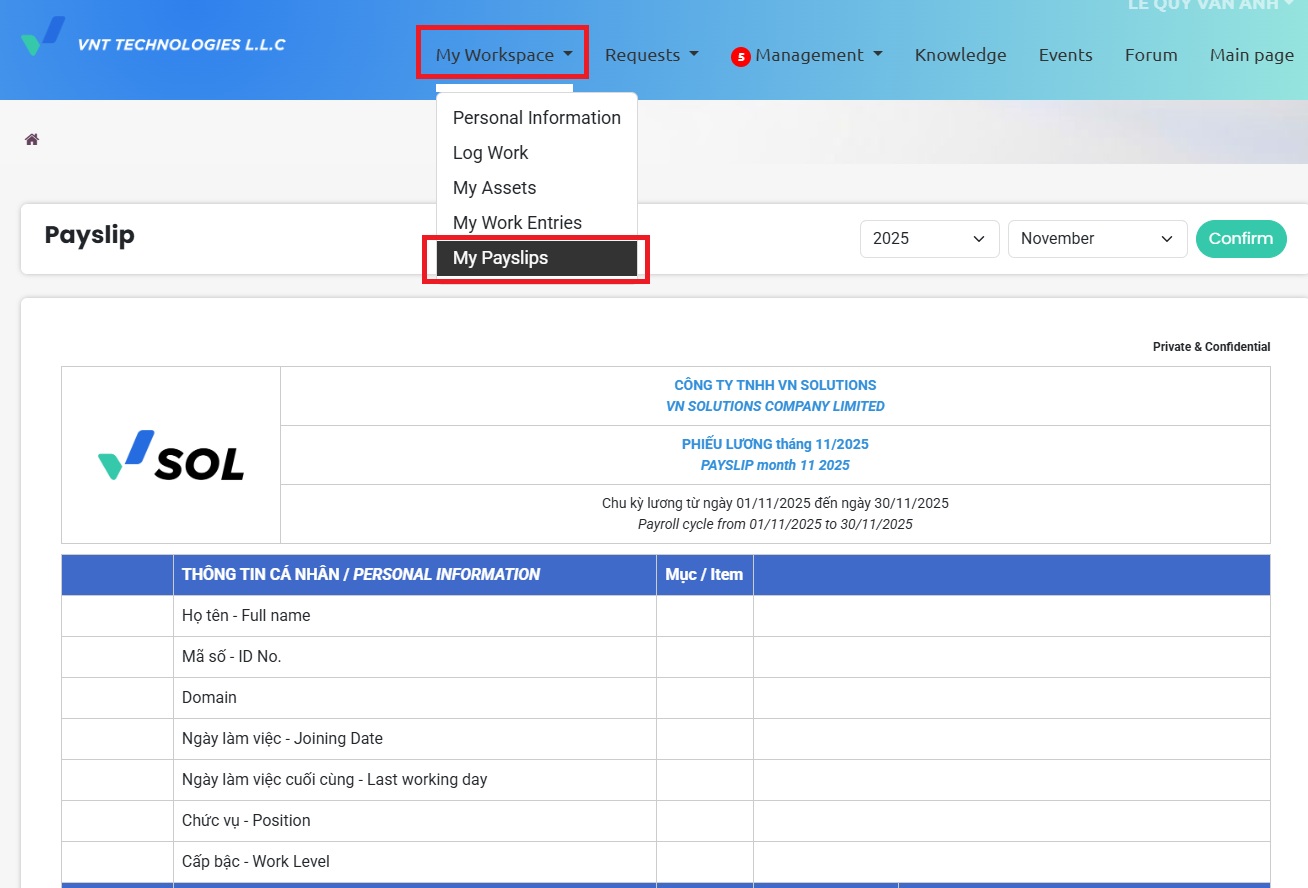Open the LE QUY VAN ANH user menu
This screenshot has width=1308, height=888.
pos(1209,6)
